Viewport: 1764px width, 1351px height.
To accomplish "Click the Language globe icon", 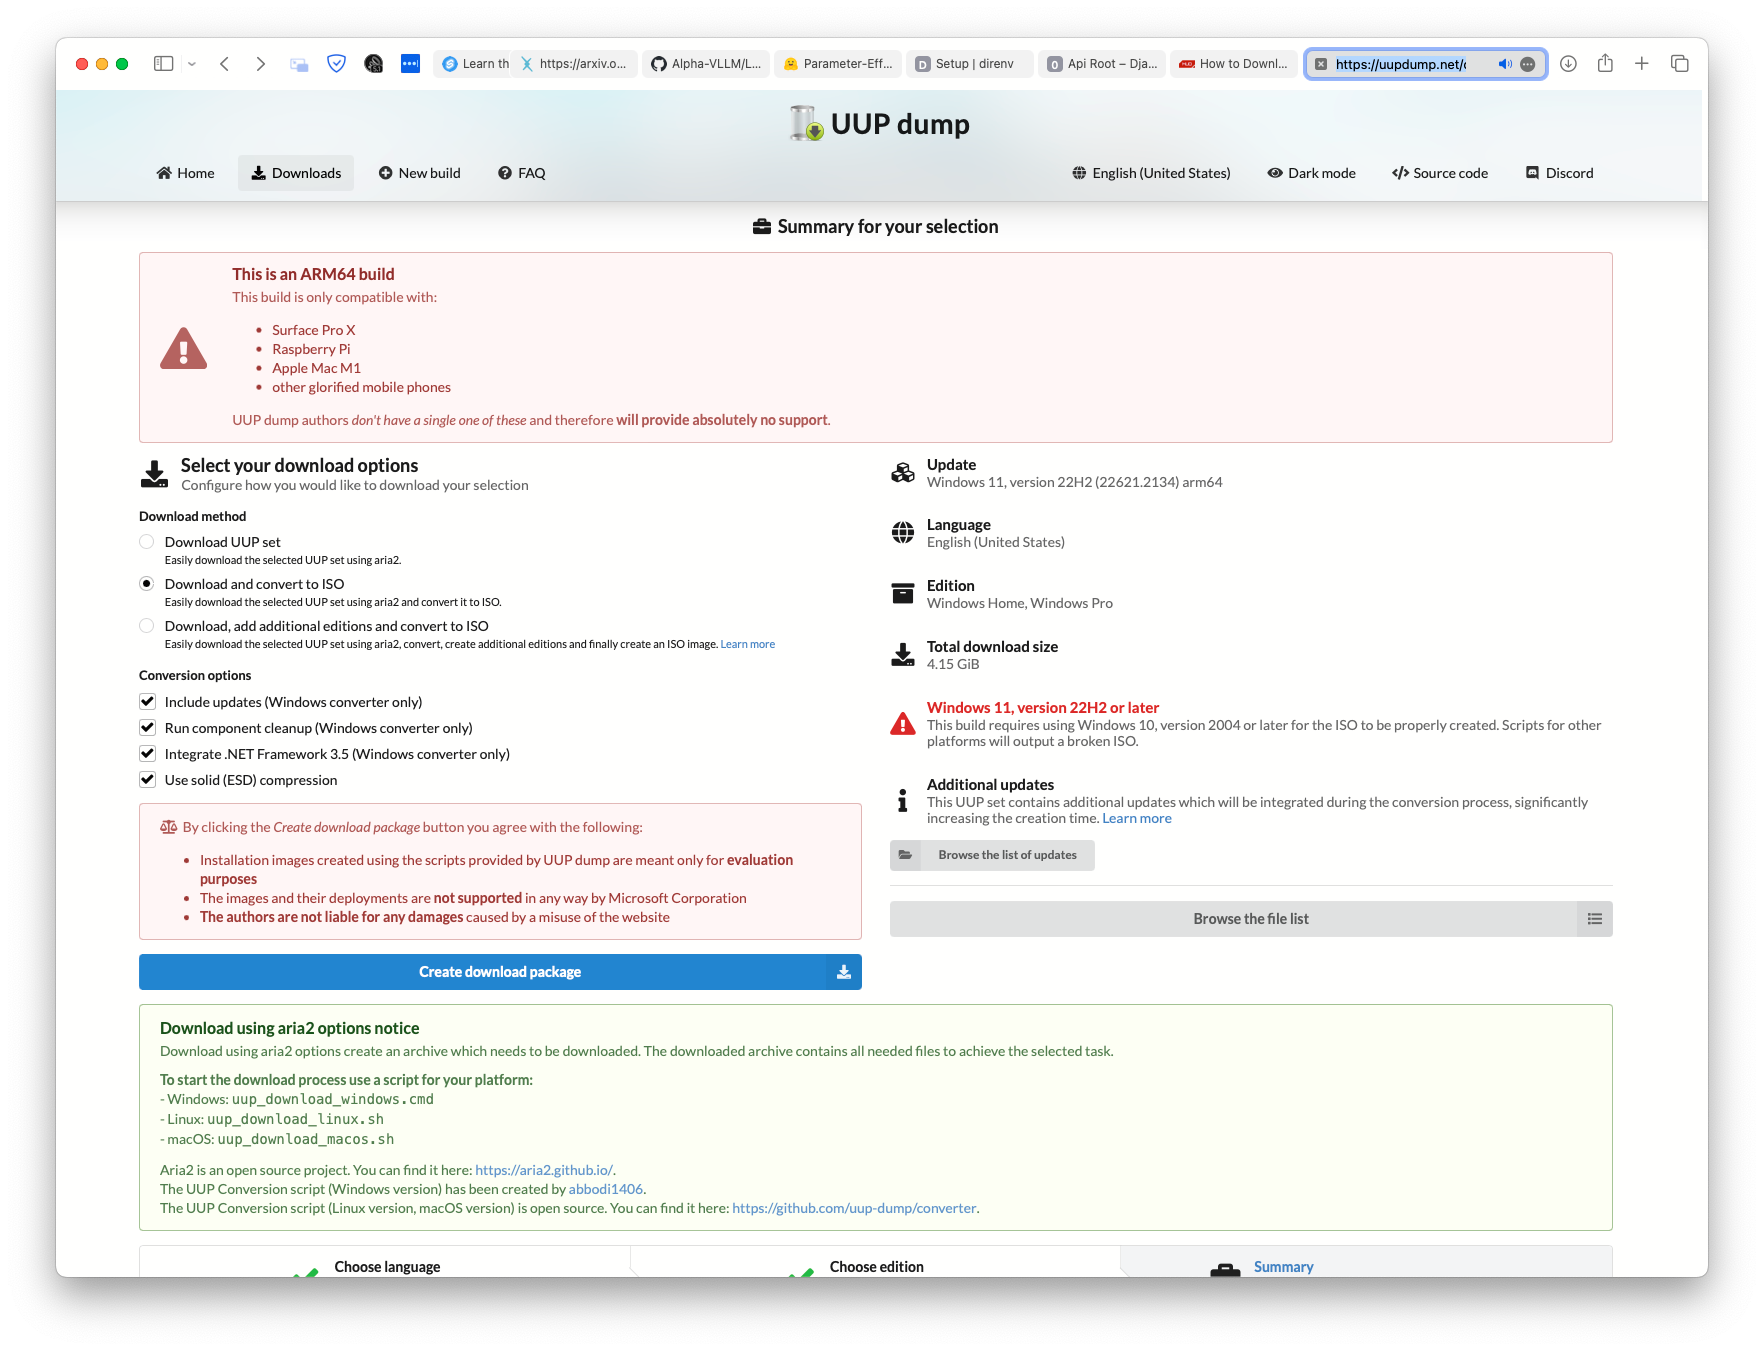I will (903, 533).
